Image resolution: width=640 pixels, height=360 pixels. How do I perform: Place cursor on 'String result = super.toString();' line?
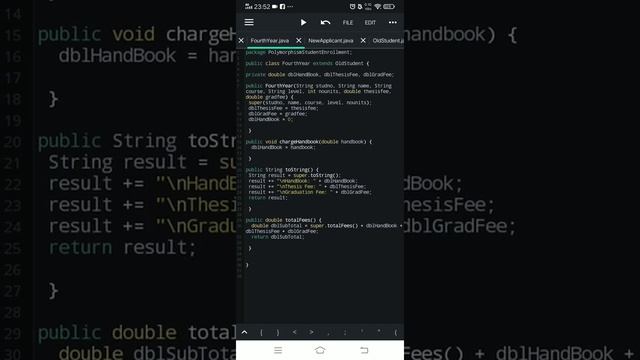(294, 175)
